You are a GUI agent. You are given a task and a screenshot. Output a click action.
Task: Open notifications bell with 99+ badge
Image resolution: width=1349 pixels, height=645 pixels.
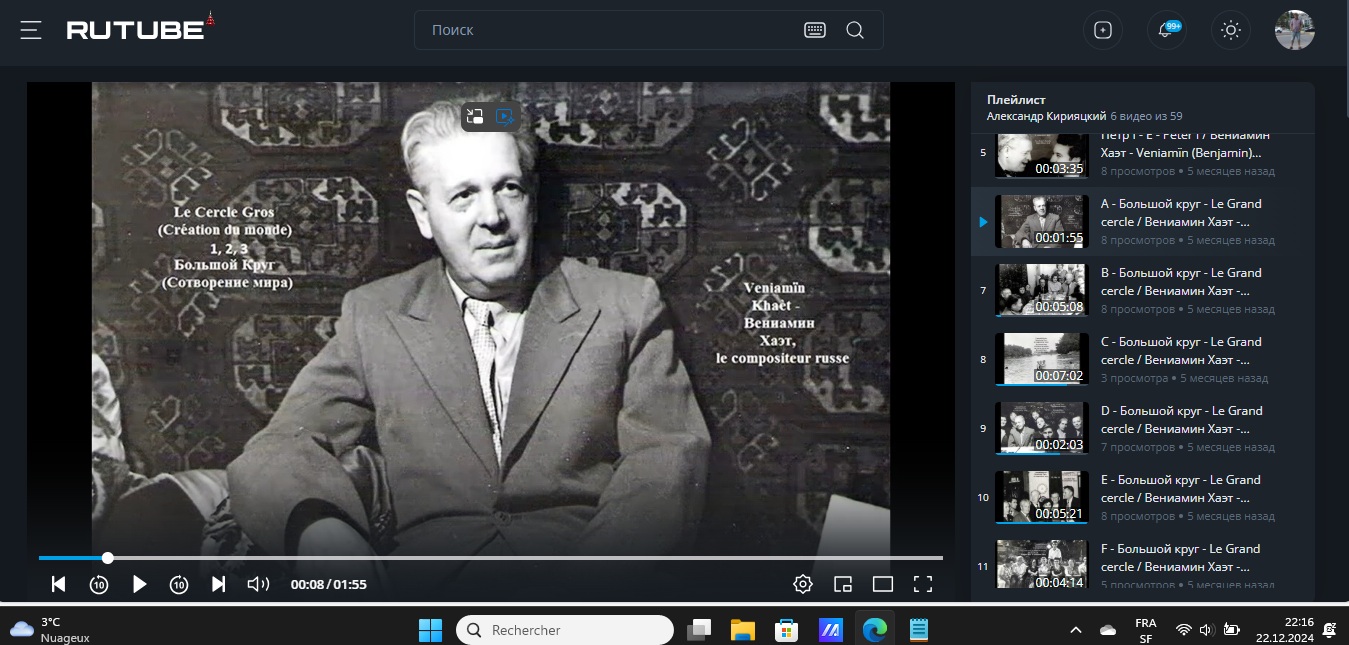click(1166, 30)
